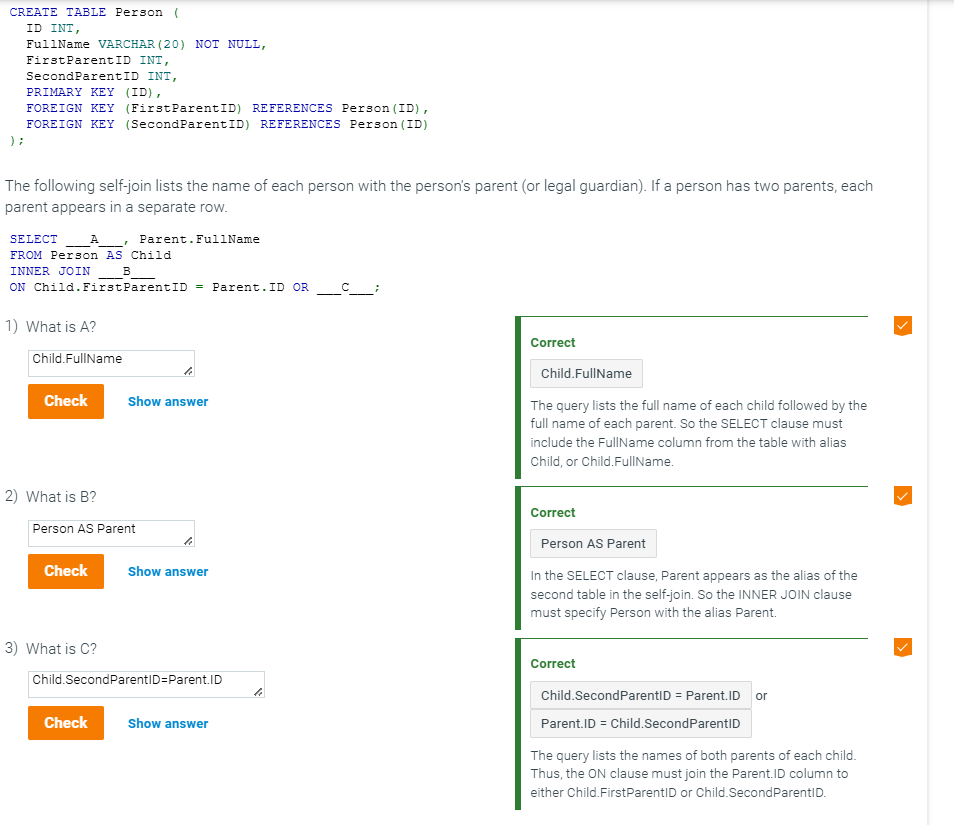954x825 pixels.
Task: Click Show answer for question 2
Action: tap(168, 572)
